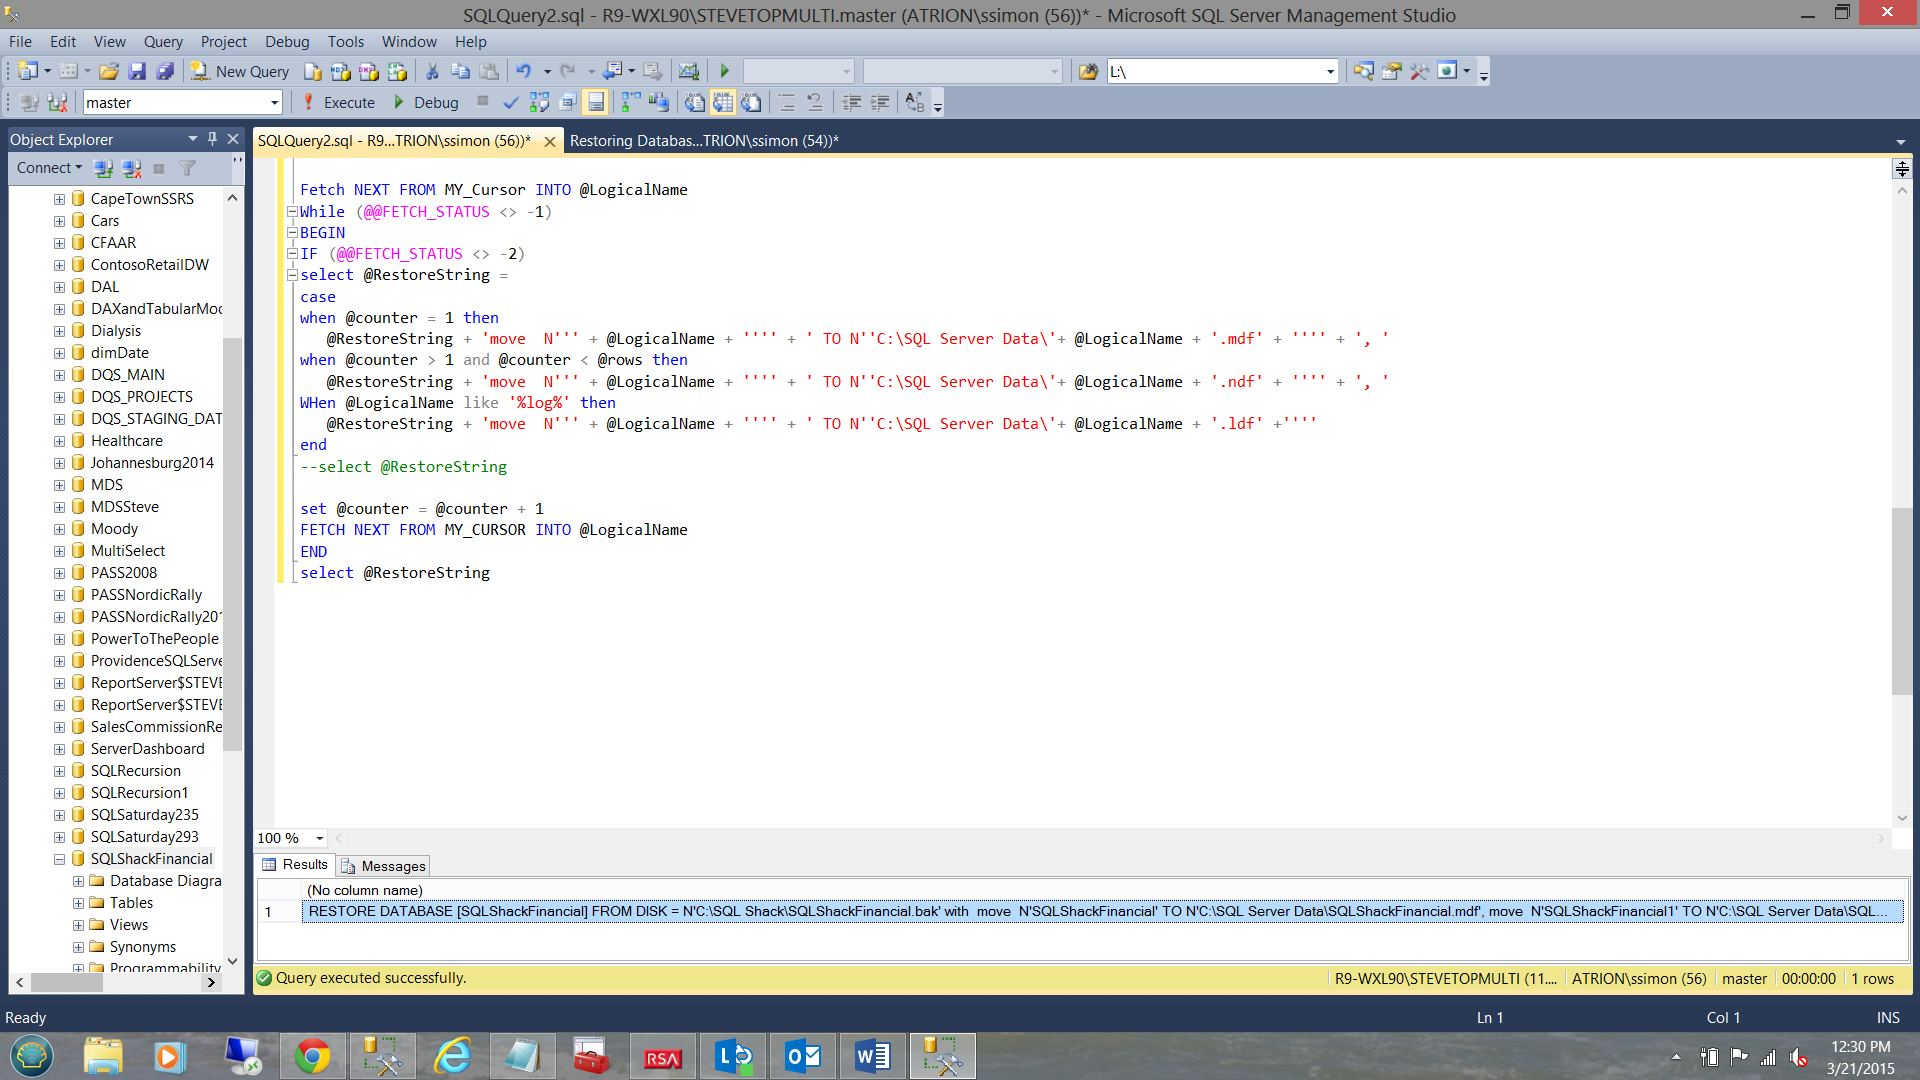The width and height of the screenshot is (1920, 1080).
Task: Toggle Results to Grid output mode
Action: pyautogui.click(x=723, y=102)
